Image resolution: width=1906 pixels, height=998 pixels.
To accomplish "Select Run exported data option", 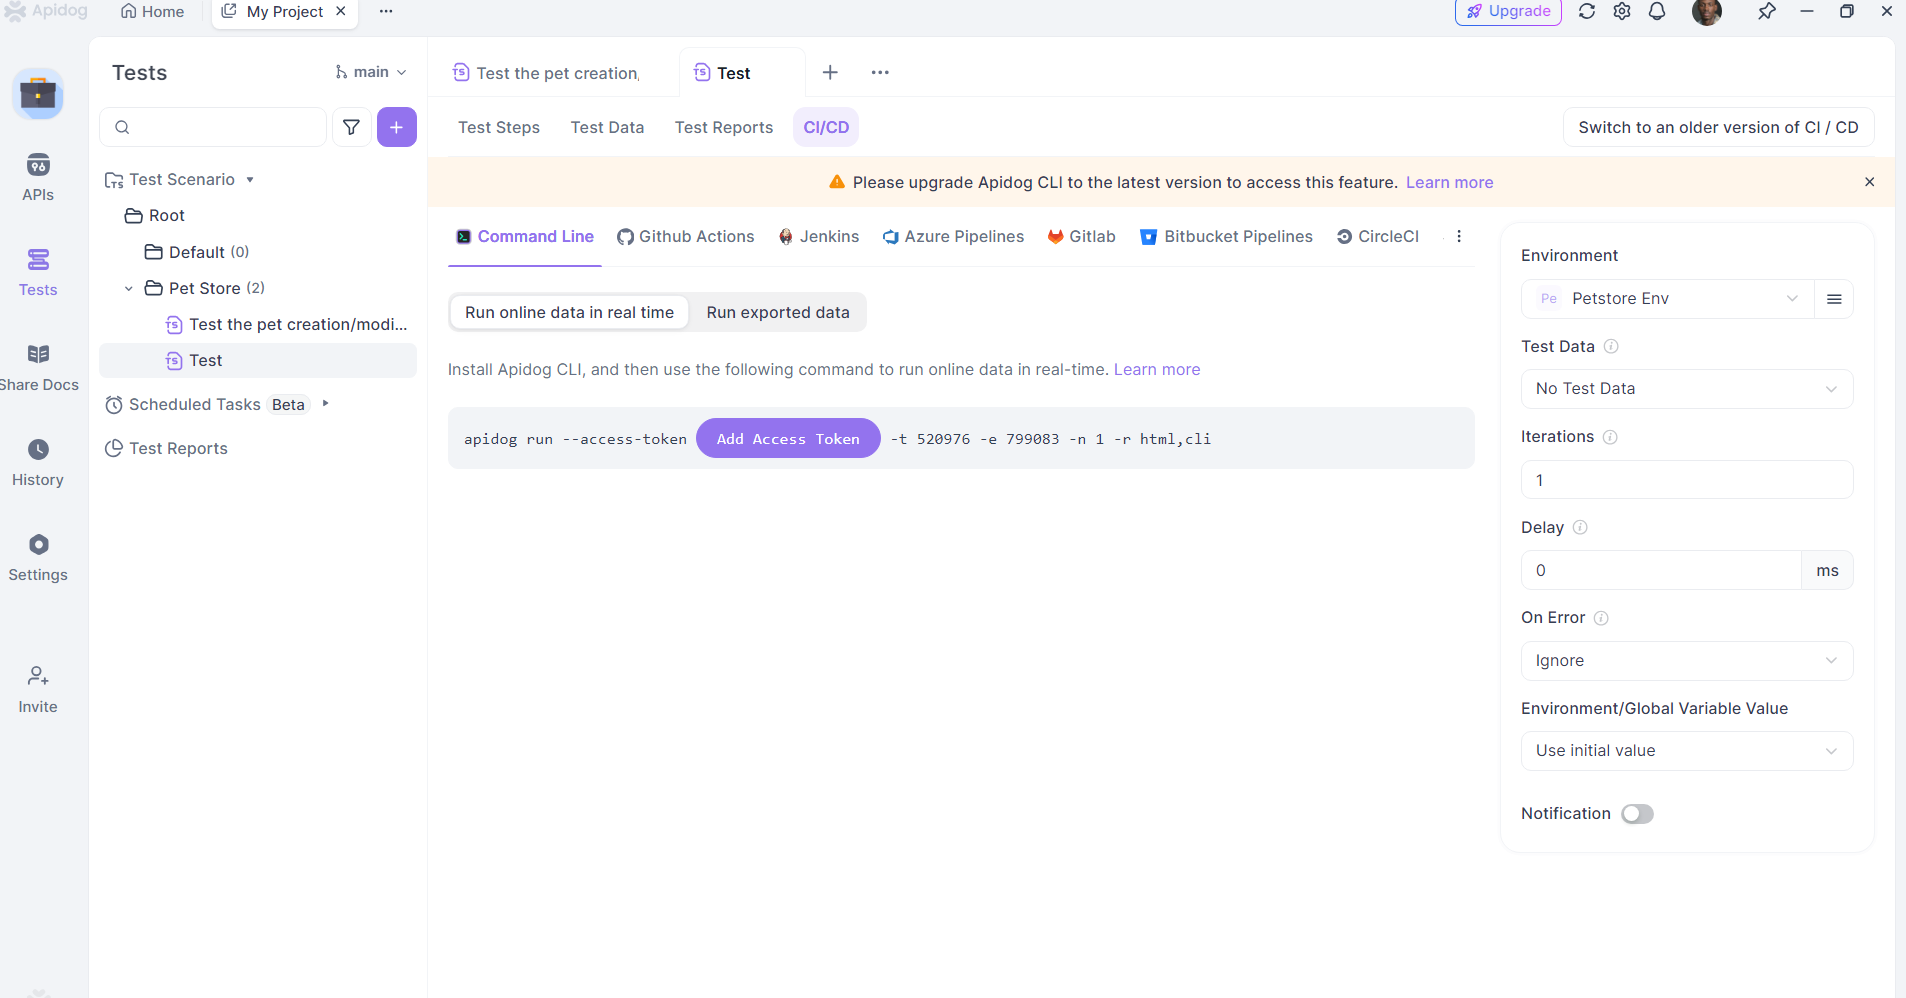I will 778,312.
